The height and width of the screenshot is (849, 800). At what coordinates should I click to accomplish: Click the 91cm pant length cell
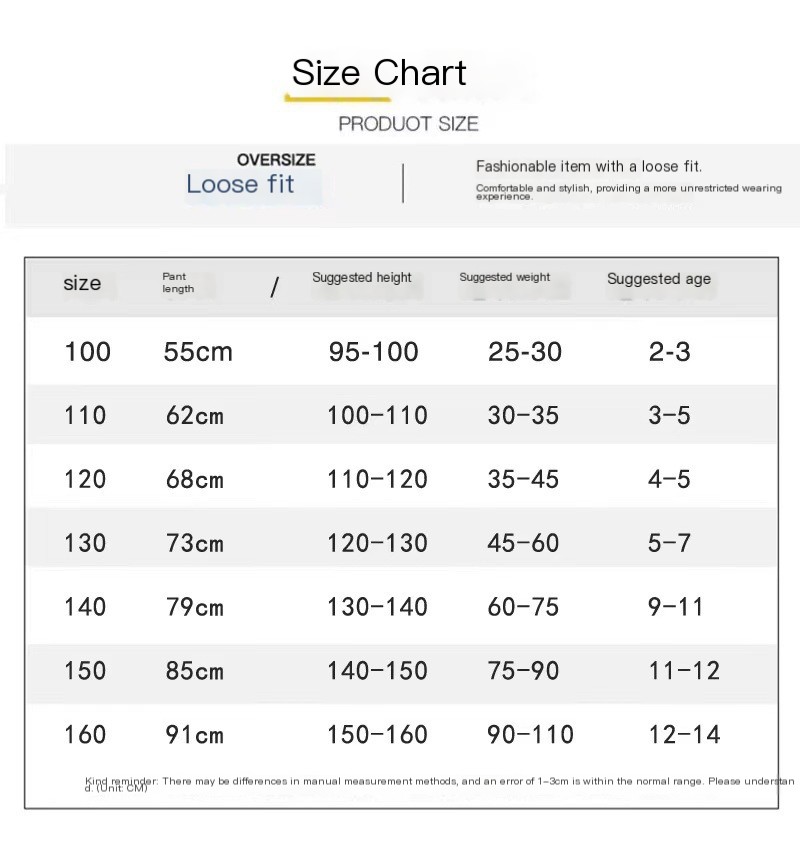(x=195, y=735)
